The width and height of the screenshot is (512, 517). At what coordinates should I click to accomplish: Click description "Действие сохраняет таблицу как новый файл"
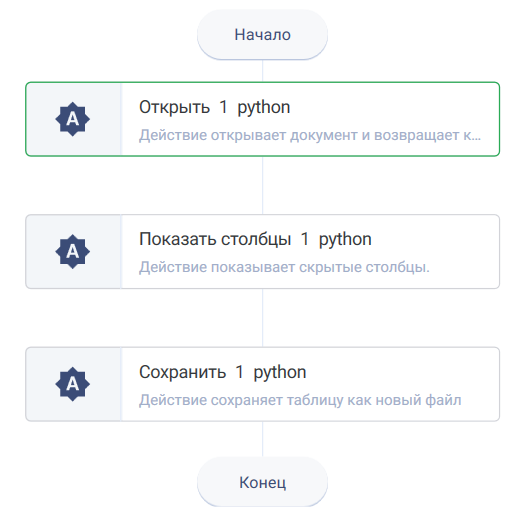[x=300, y=400]
